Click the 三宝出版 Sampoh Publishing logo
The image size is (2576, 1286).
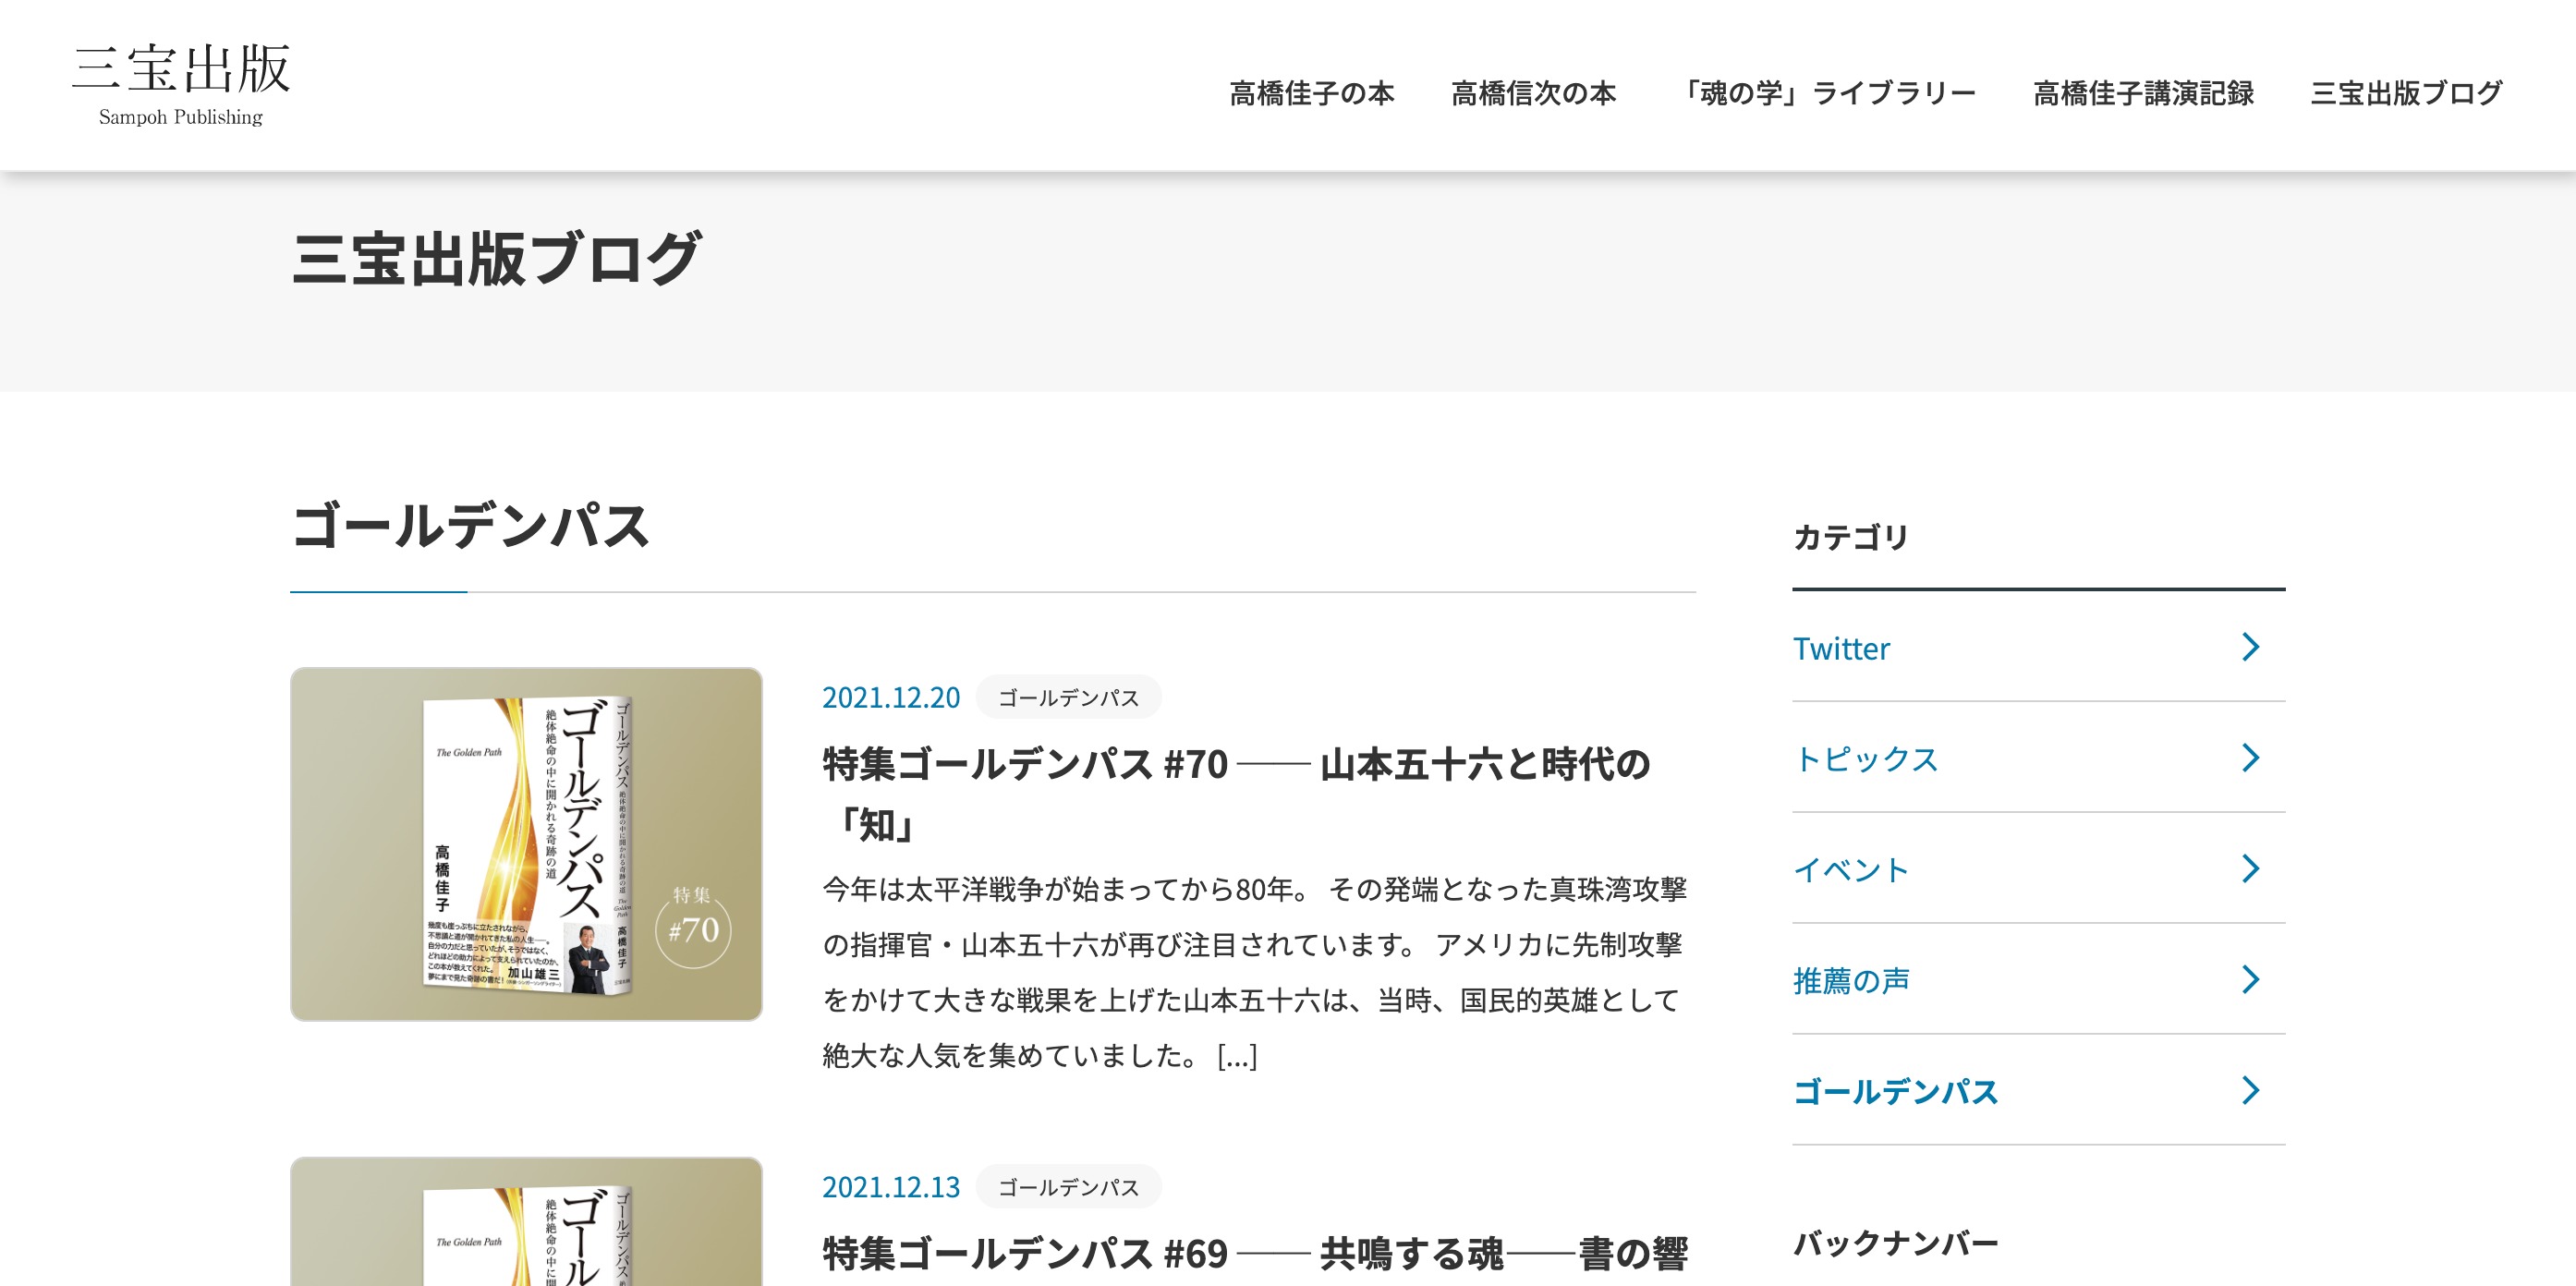(x=181, y=84)
